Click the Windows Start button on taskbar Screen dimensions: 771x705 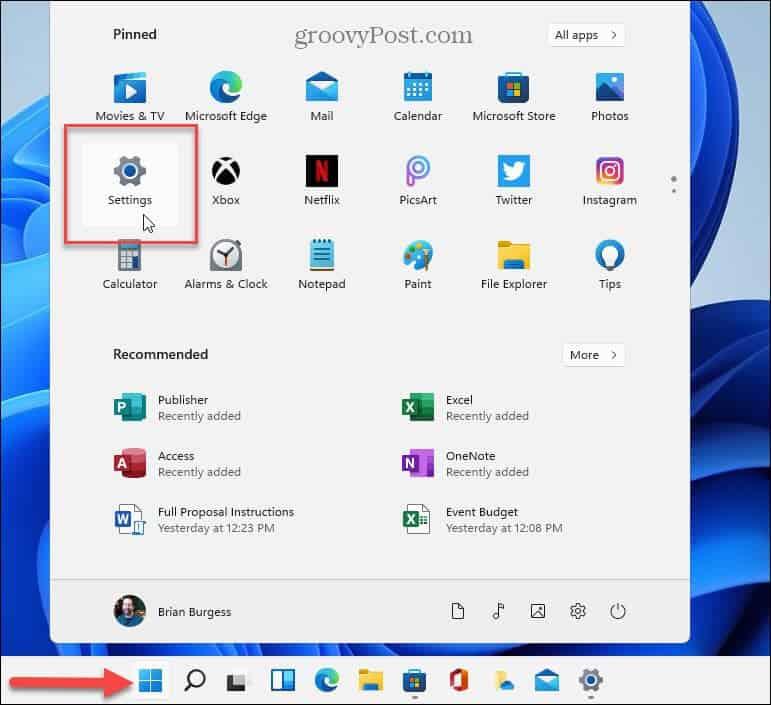click(x=150, y=682)
